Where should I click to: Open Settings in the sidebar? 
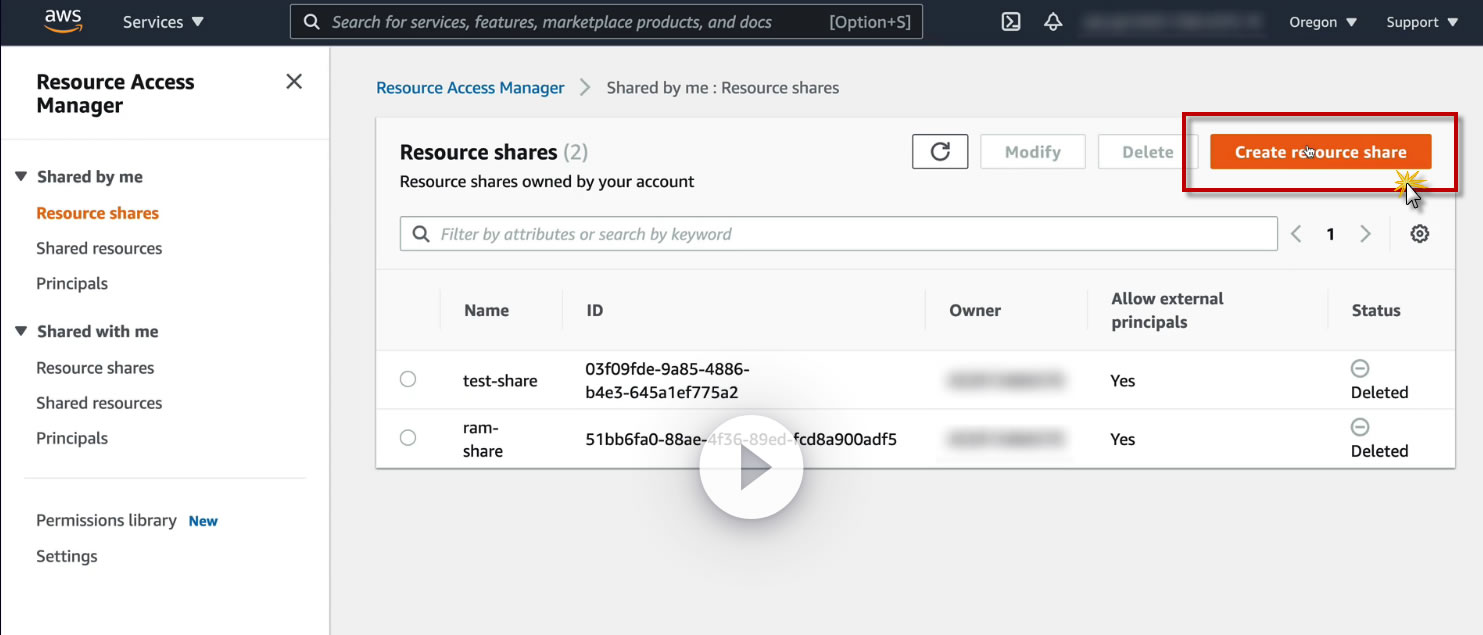[x=67, y=556]
